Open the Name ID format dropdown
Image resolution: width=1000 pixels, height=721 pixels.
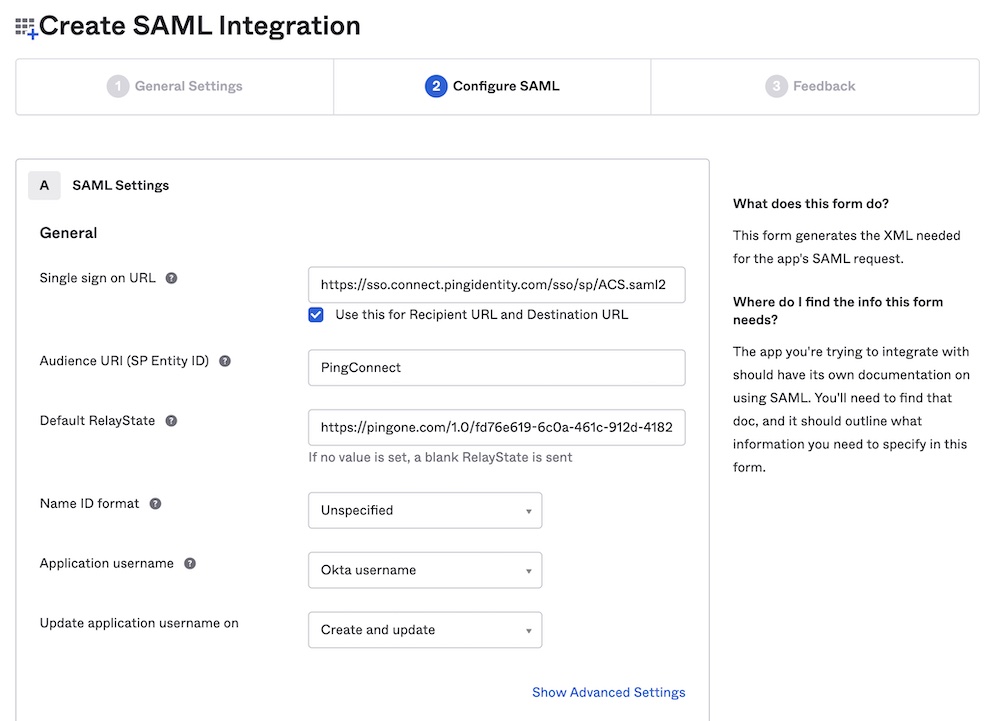425,510
